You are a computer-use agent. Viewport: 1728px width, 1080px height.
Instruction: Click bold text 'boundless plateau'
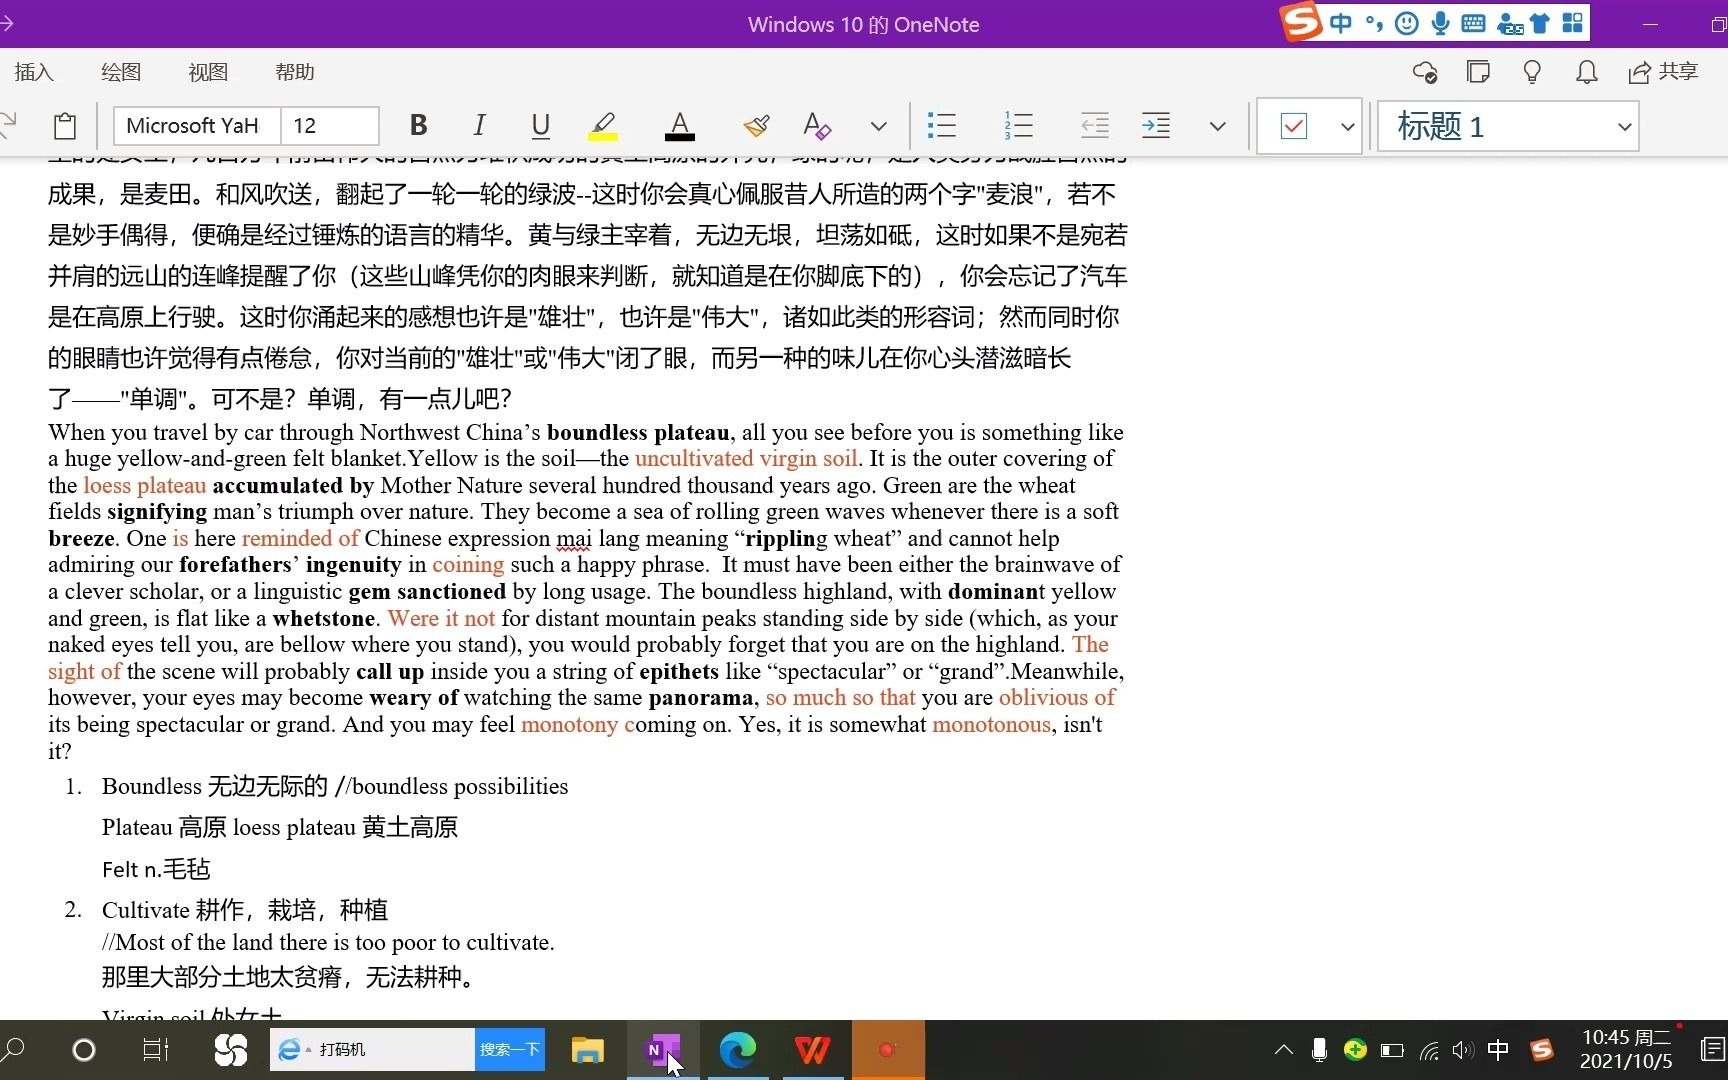coord(638,432)
